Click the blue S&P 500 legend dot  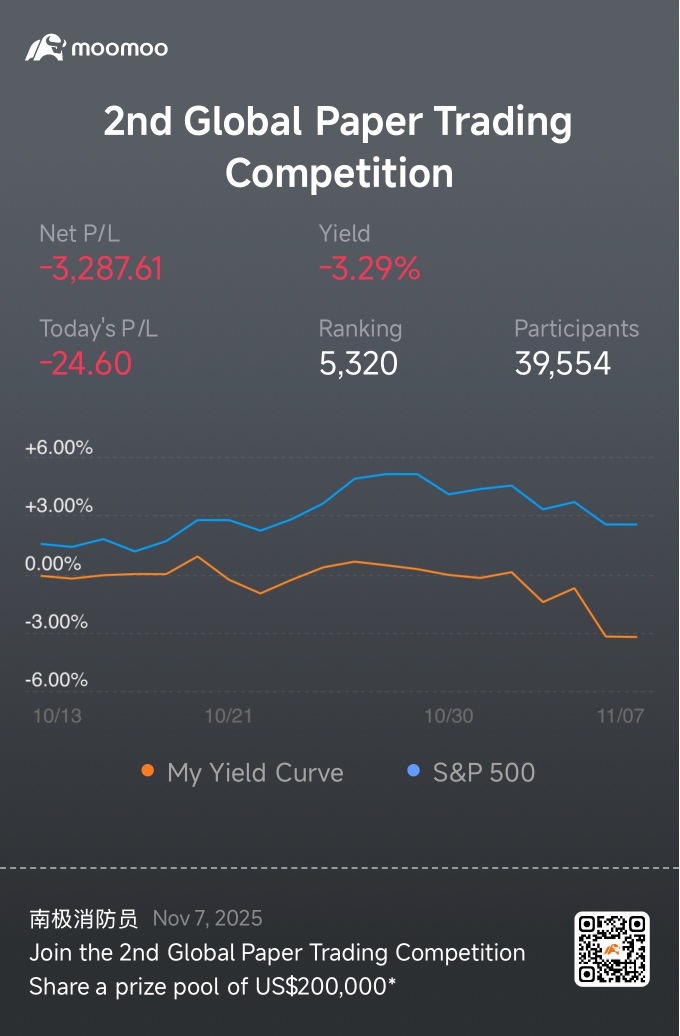(414, 771)
